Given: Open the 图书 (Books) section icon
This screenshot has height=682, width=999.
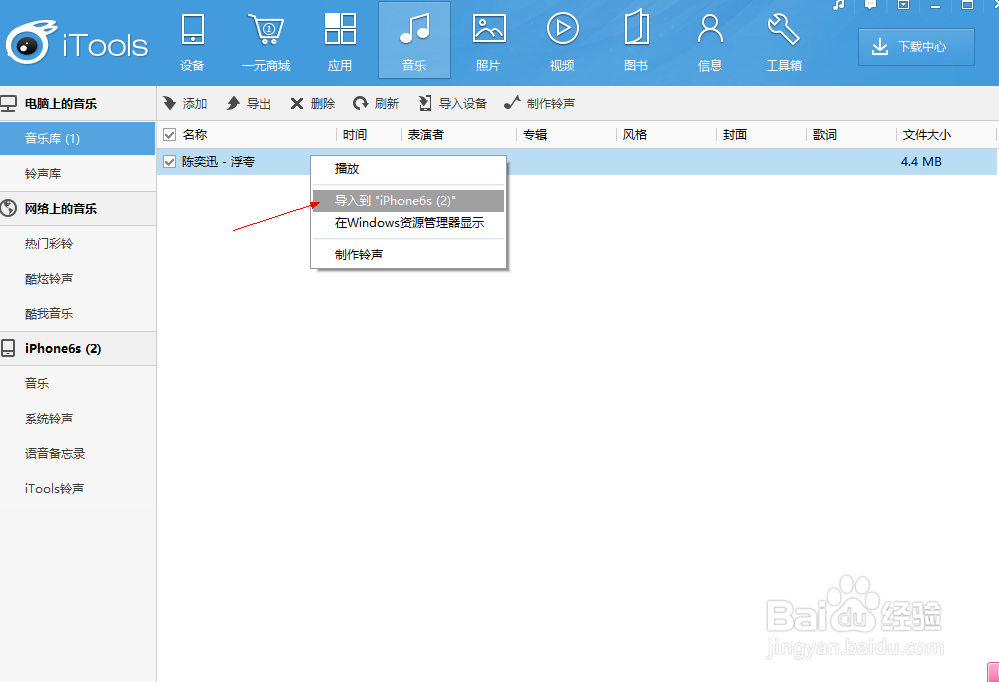Looking at the screenshot, I should (x=636, y=28).
